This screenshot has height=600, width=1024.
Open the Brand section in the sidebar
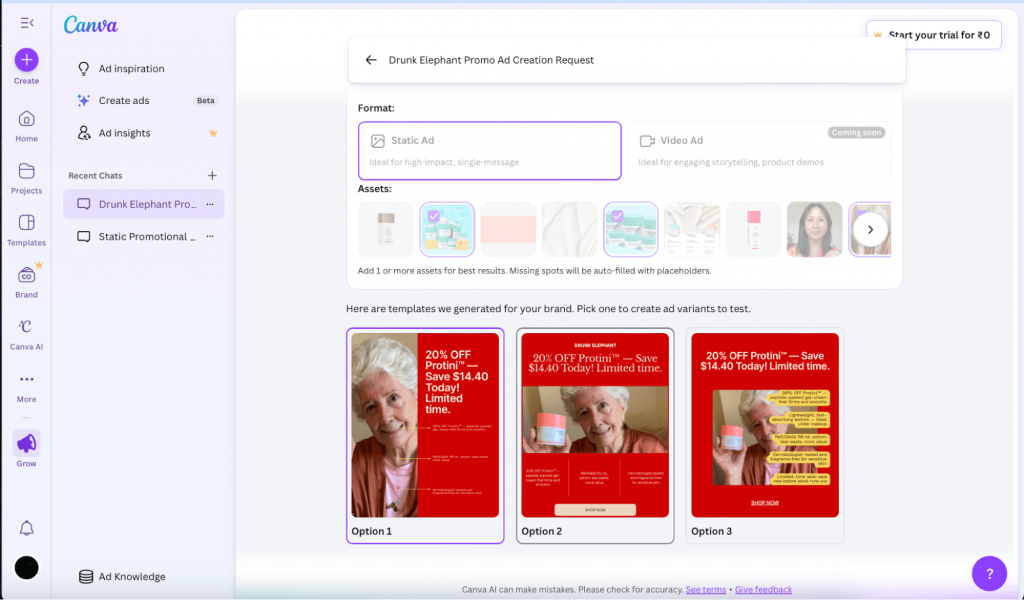tap(25, 277)
